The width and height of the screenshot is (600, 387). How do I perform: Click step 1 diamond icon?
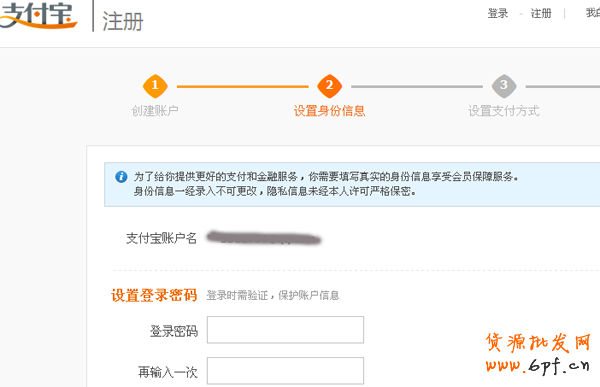(155, 86)
